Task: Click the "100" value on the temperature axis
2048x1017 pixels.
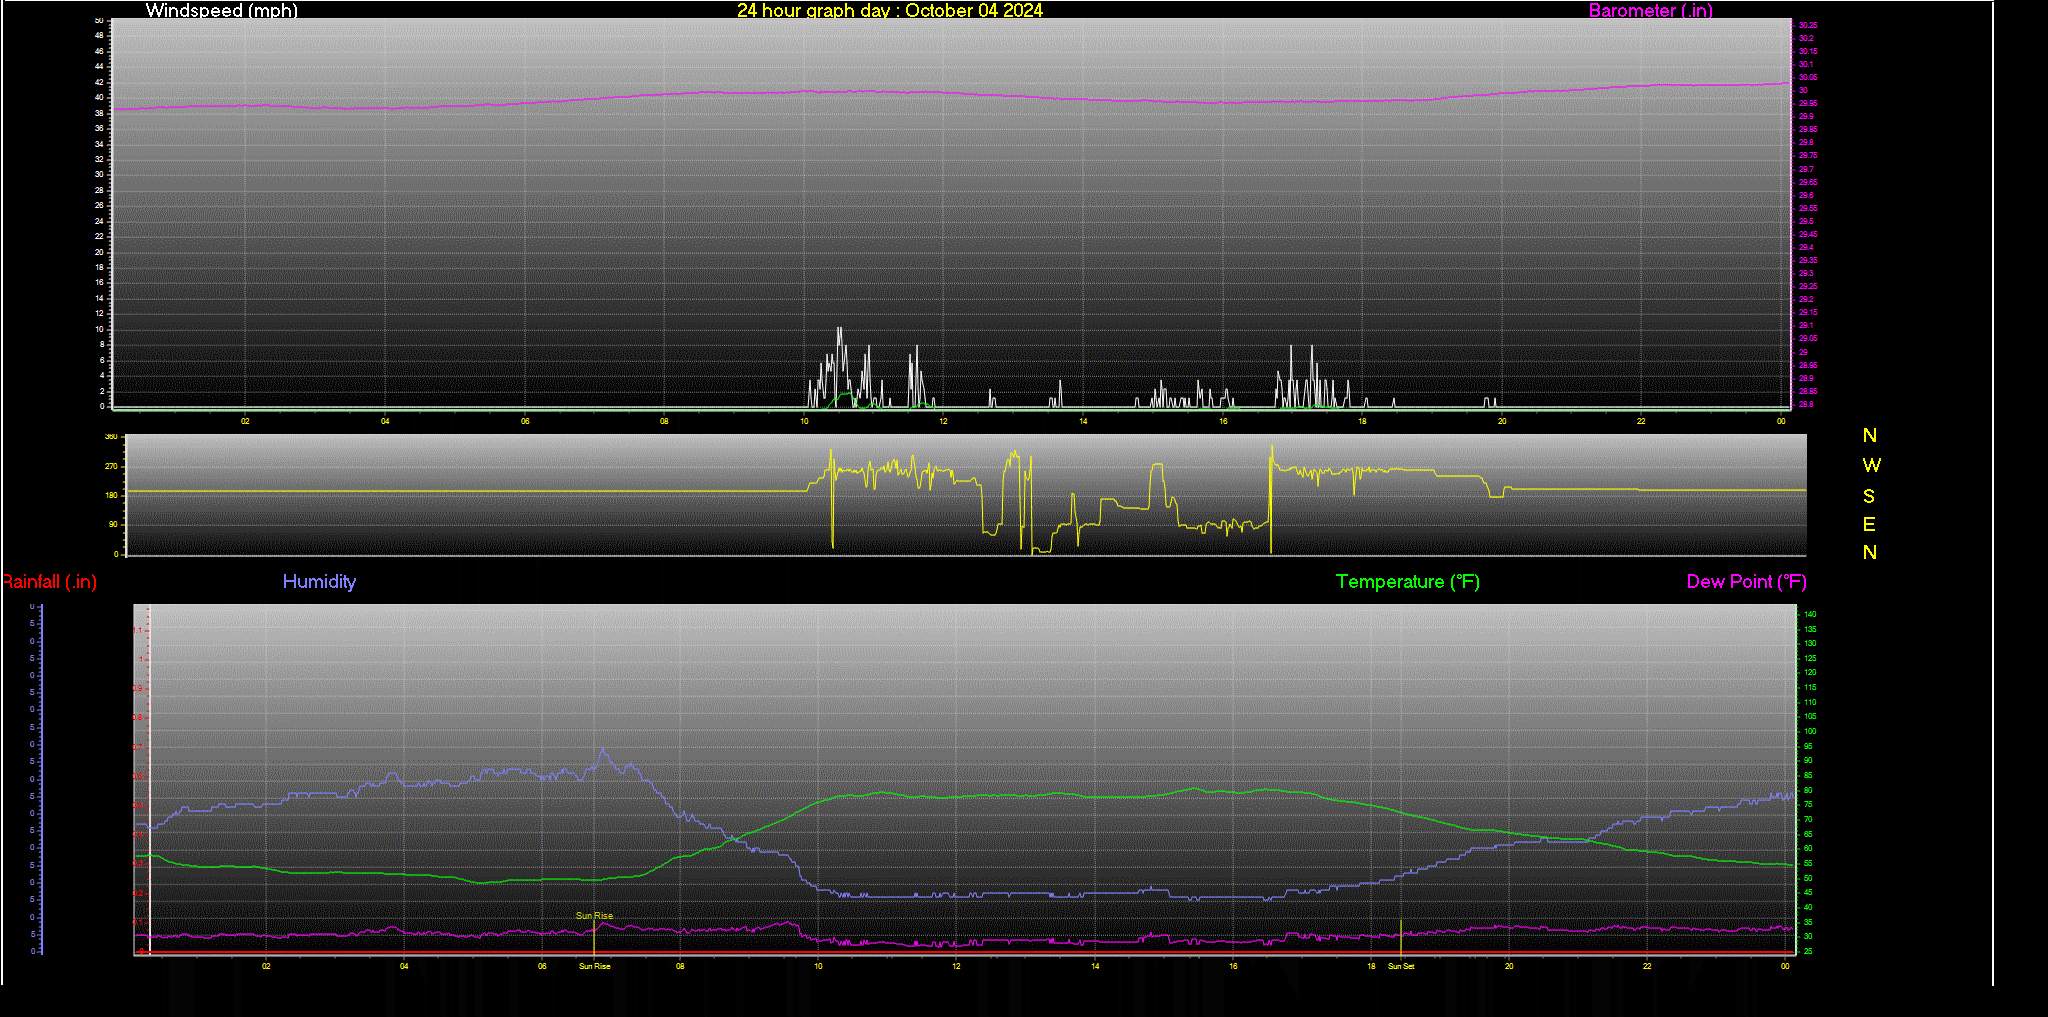Action: 1810,731
